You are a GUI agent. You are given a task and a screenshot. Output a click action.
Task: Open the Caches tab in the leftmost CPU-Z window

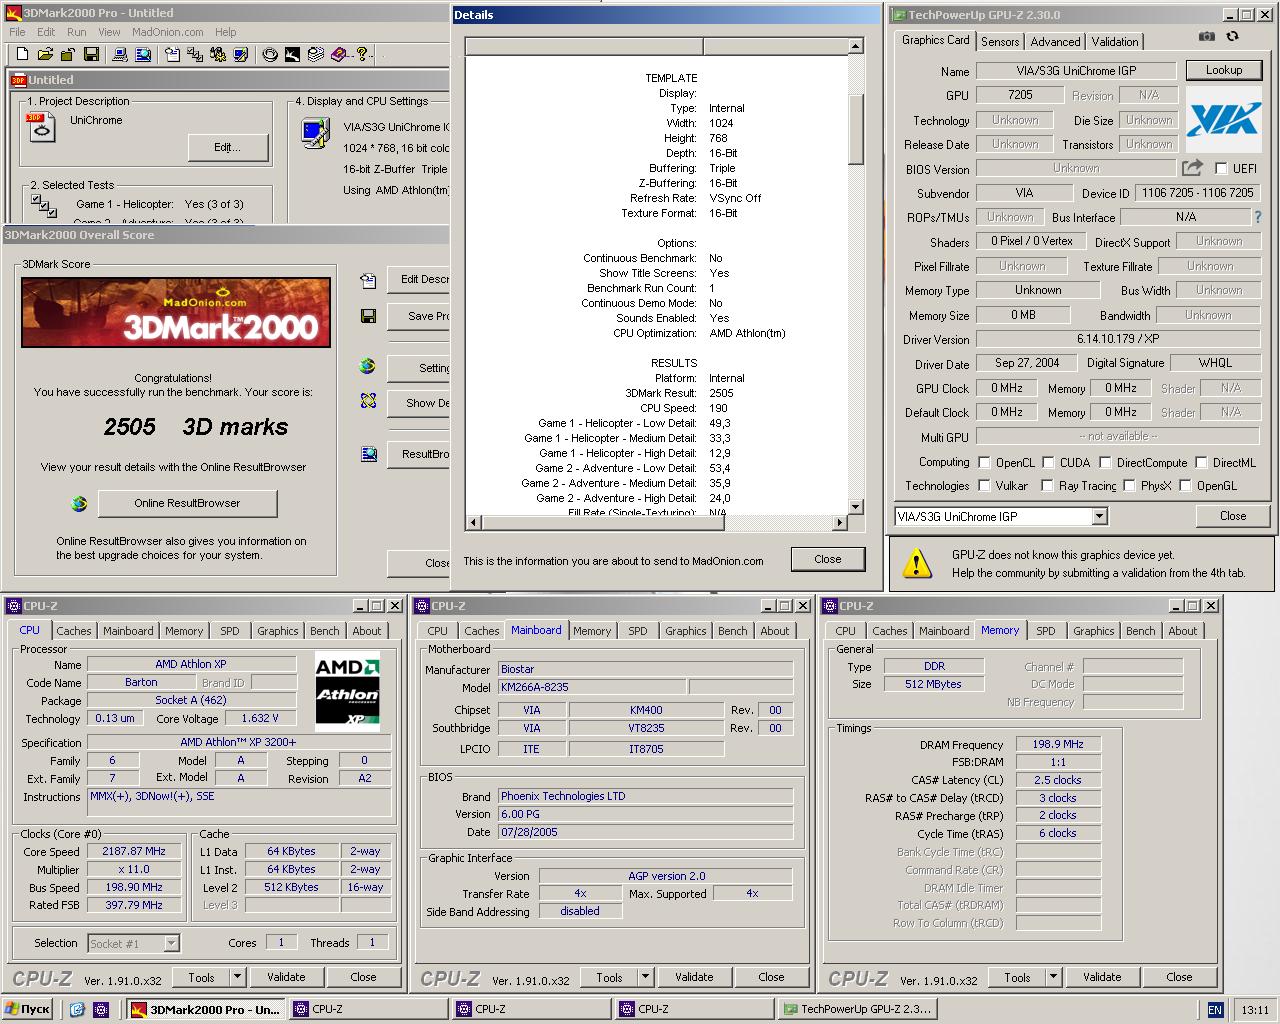73,631
